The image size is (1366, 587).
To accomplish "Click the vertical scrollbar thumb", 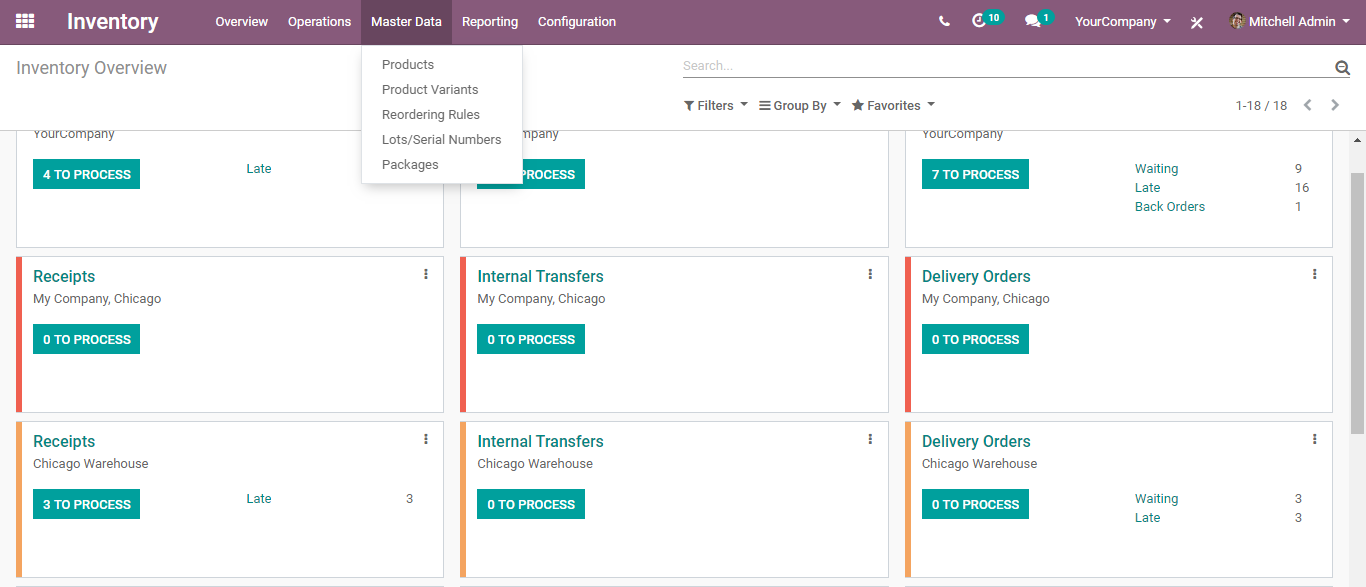I will click(1357, 302).
